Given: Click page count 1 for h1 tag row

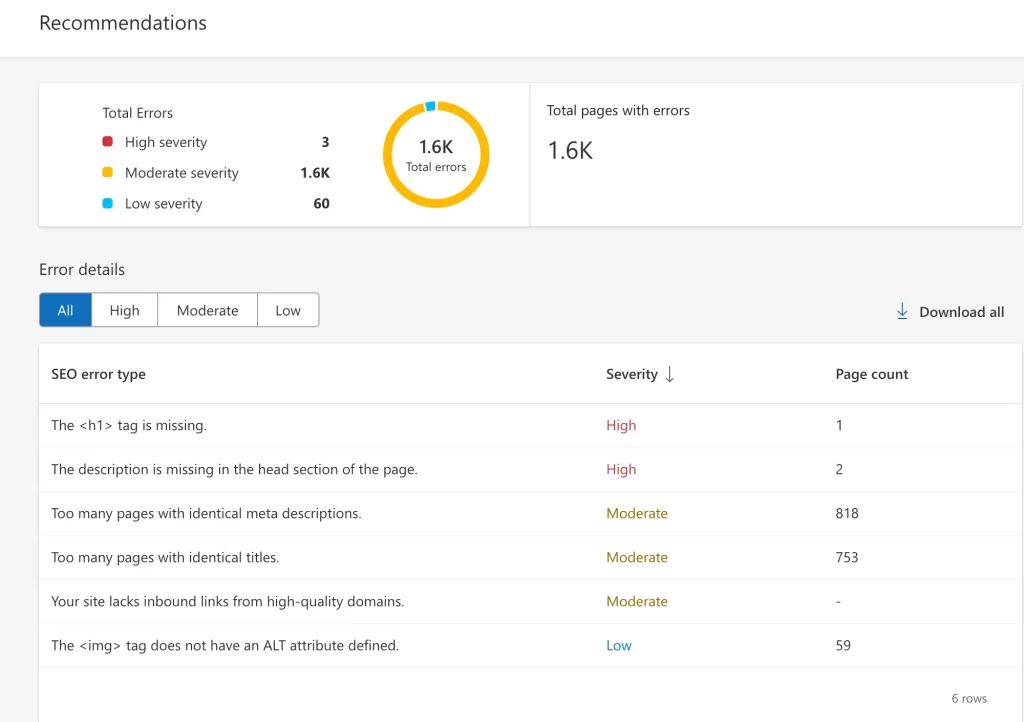Looking at the screenshot, I should [x=839, y=426].
